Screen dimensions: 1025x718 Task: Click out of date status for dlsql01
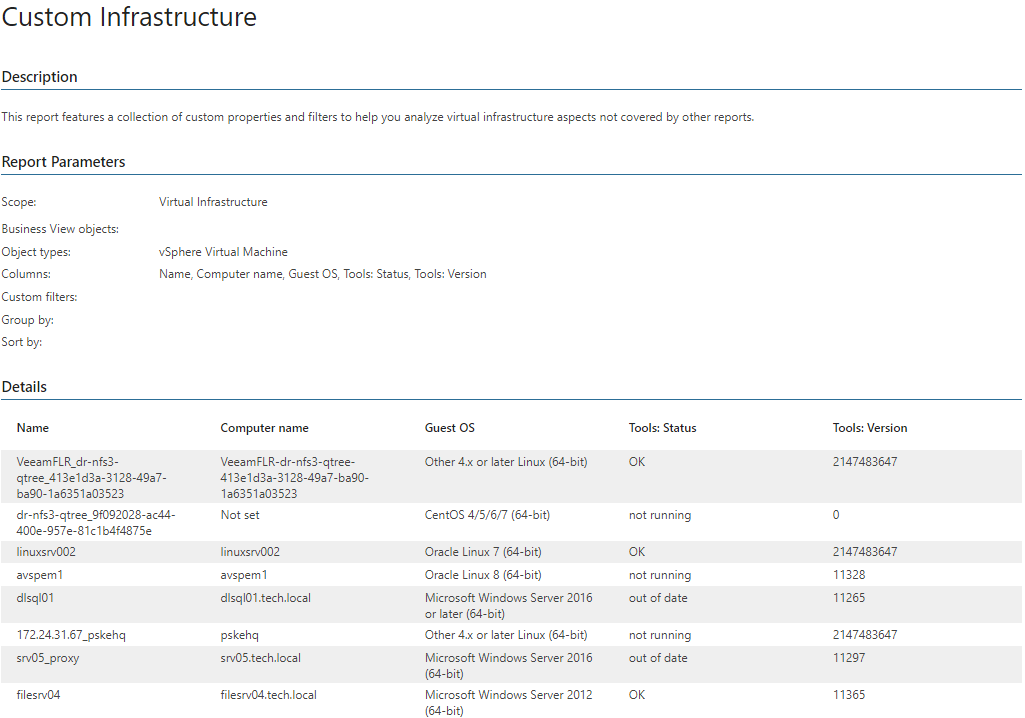tap(658, 598)
